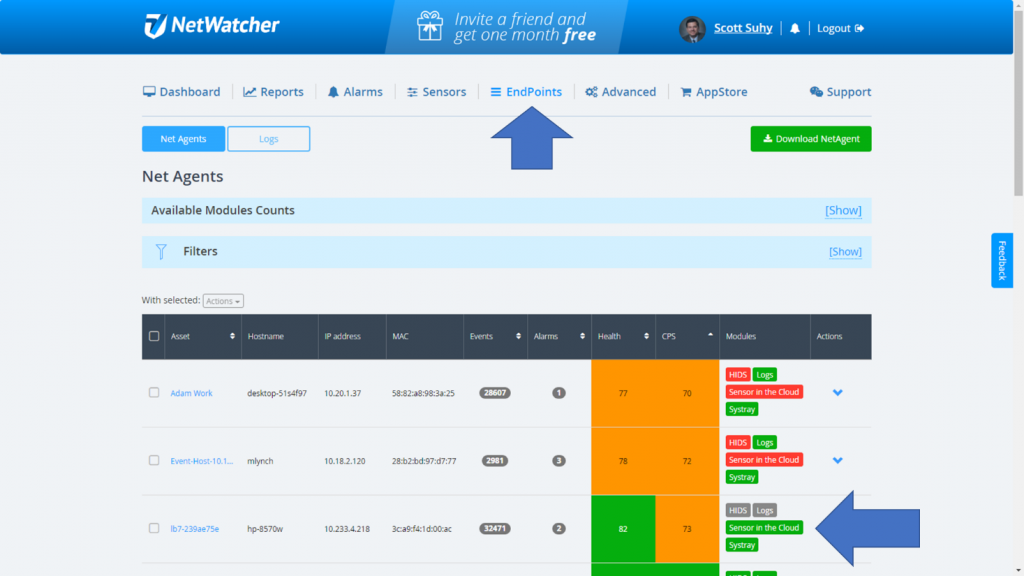The height and width of the screenshot is (576, 1024).
Task: Open the Actions dropdown
Action: tap(222, 301)
